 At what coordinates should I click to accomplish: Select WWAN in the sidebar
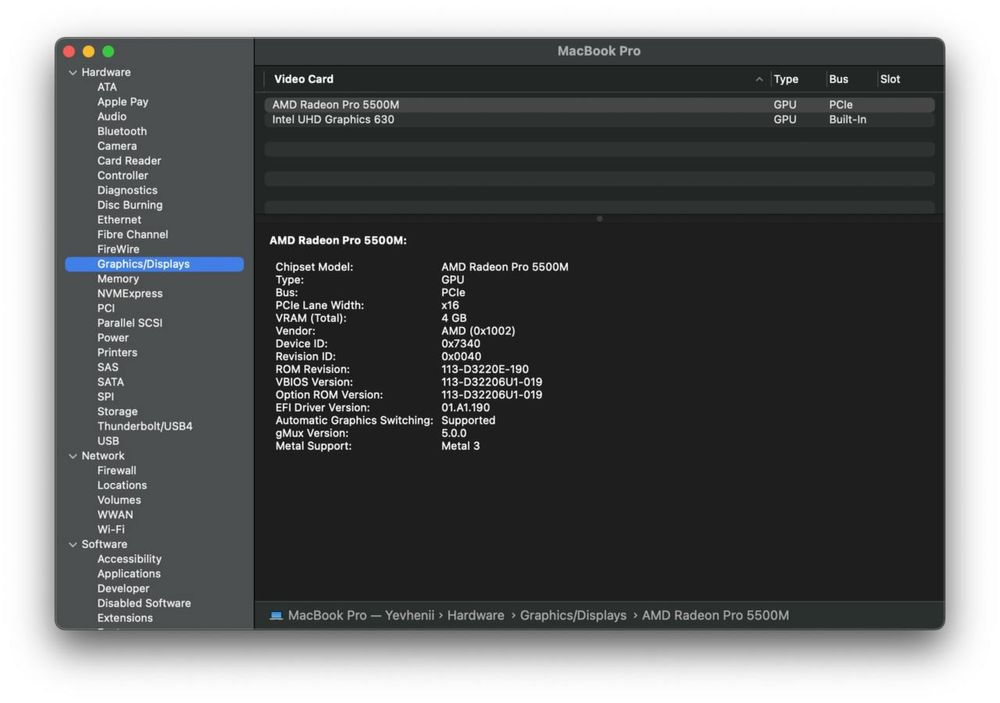coord(115,515)
